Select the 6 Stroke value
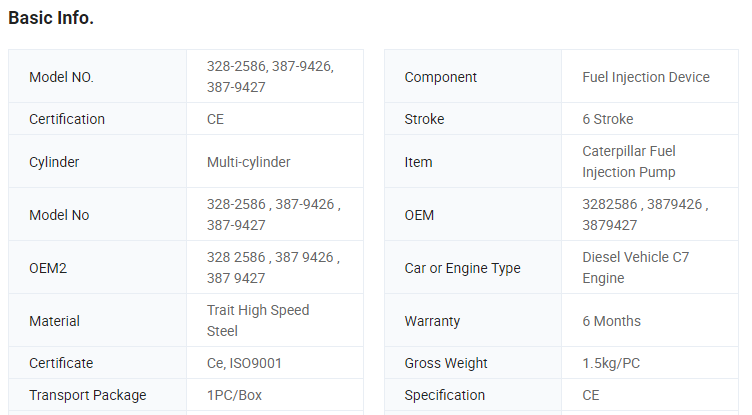The width and height of the screenshot is (752, 415). click(607, 119)
